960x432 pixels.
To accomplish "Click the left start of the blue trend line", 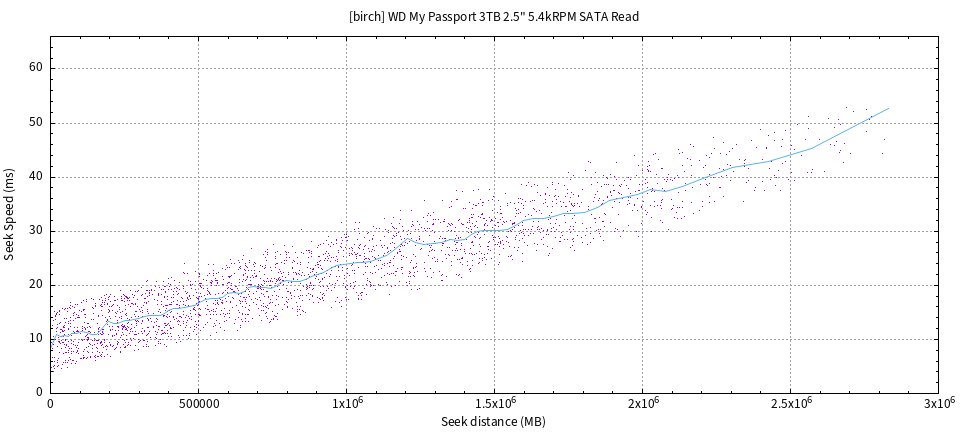I will pyautogui.click(x=51, y=341).
